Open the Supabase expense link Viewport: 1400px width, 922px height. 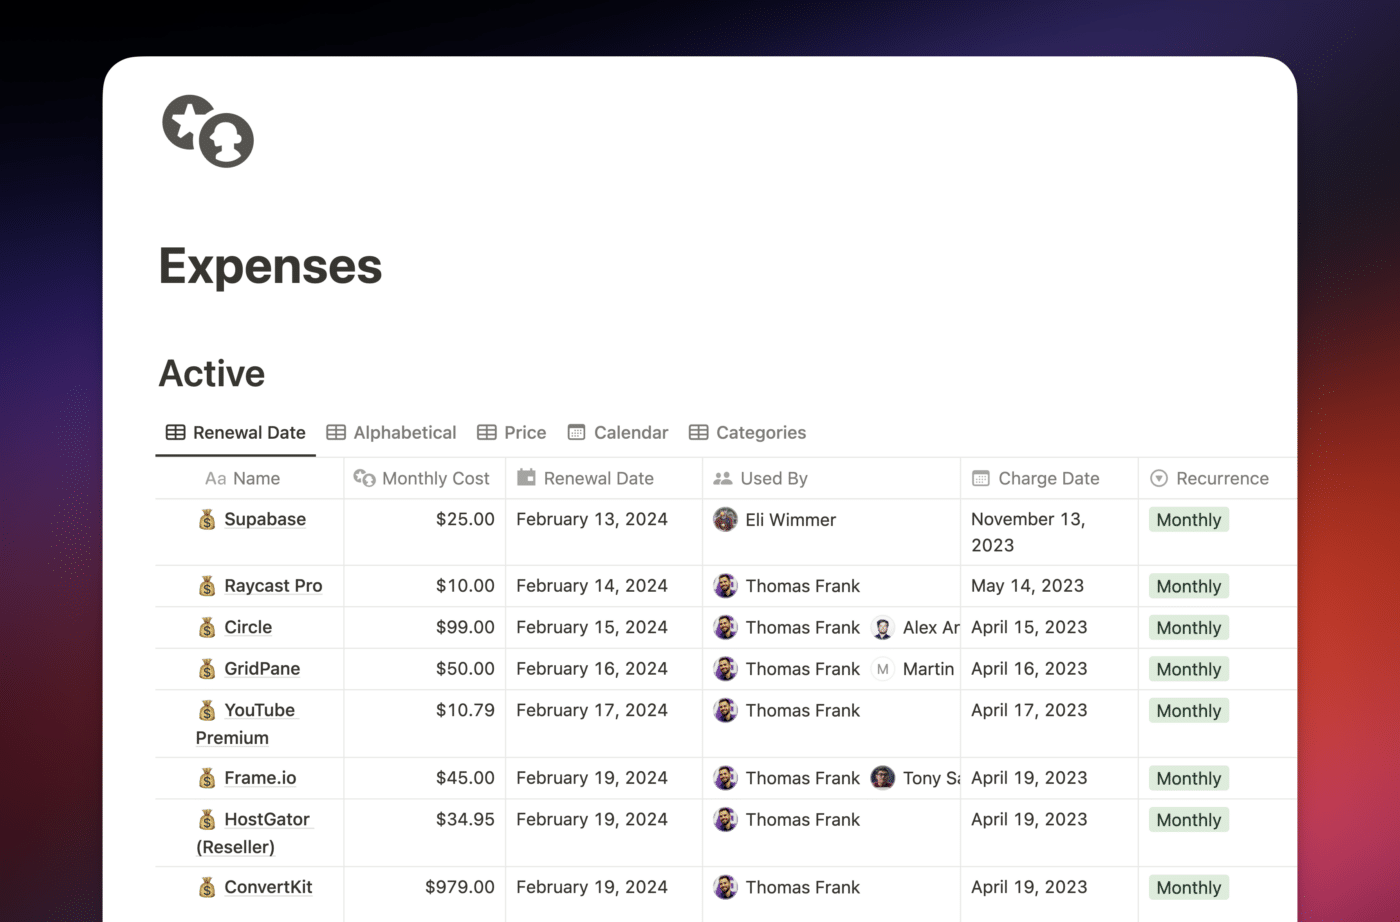[x=265, y=519]
